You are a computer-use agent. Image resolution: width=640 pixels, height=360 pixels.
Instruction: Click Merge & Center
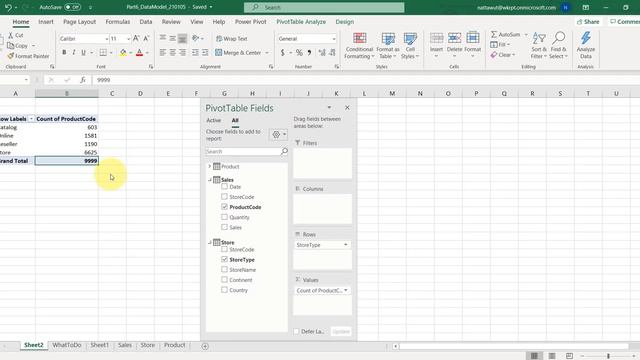[x=238, y=53]
